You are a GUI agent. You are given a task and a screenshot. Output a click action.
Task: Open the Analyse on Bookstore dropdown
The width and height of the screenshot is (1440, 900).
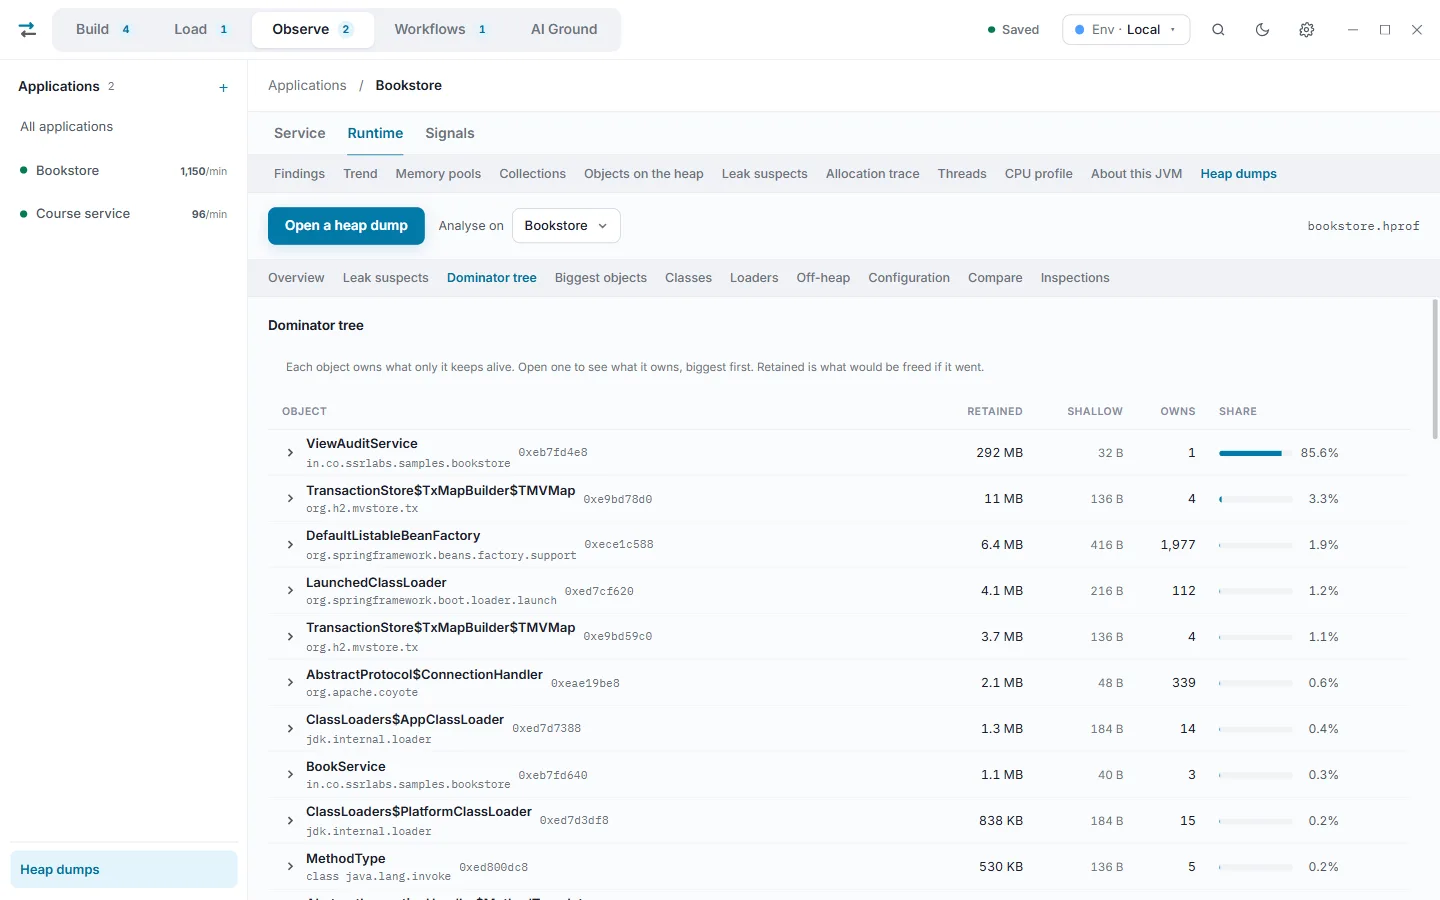(x=566, y=226)
